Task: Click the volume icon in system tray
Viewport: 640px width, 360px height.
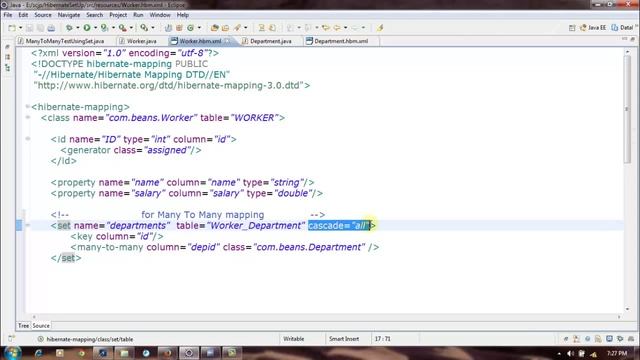Action: point(571,353)
